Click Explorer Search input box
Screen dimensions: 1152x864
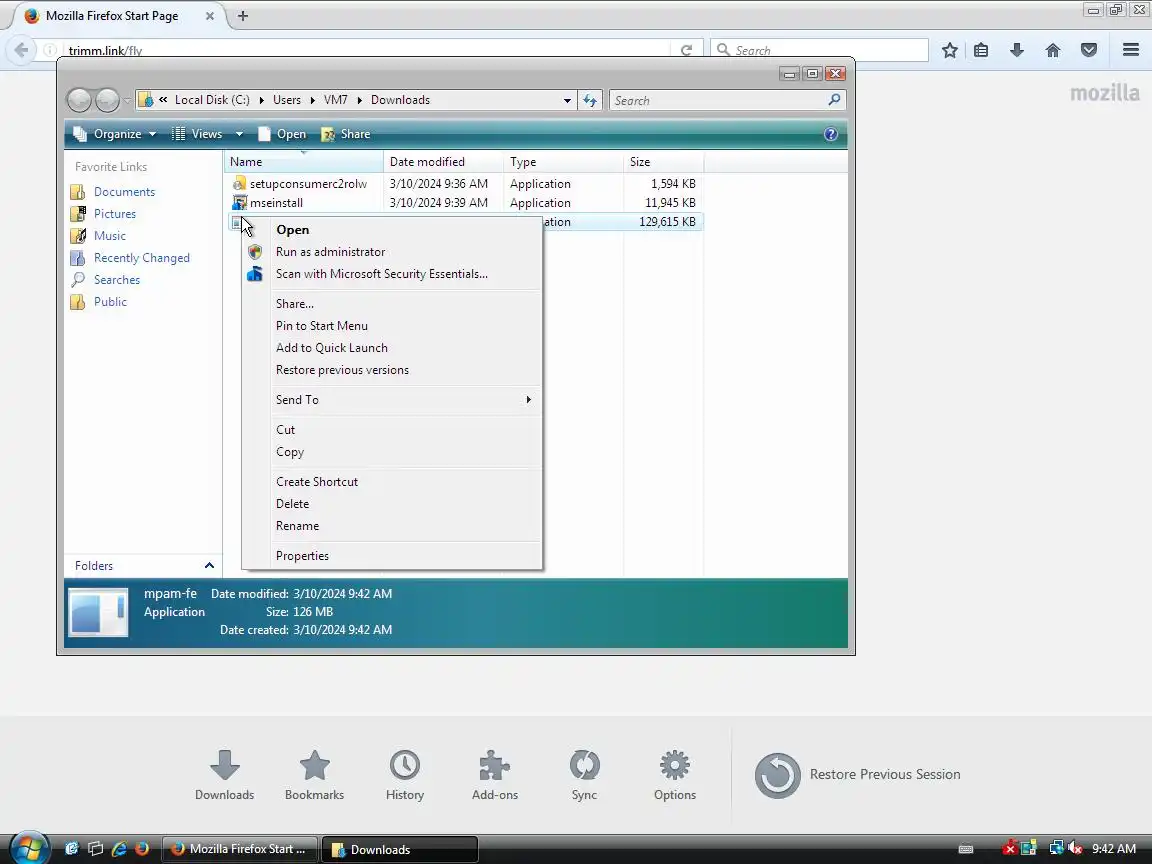coord(718,100)
